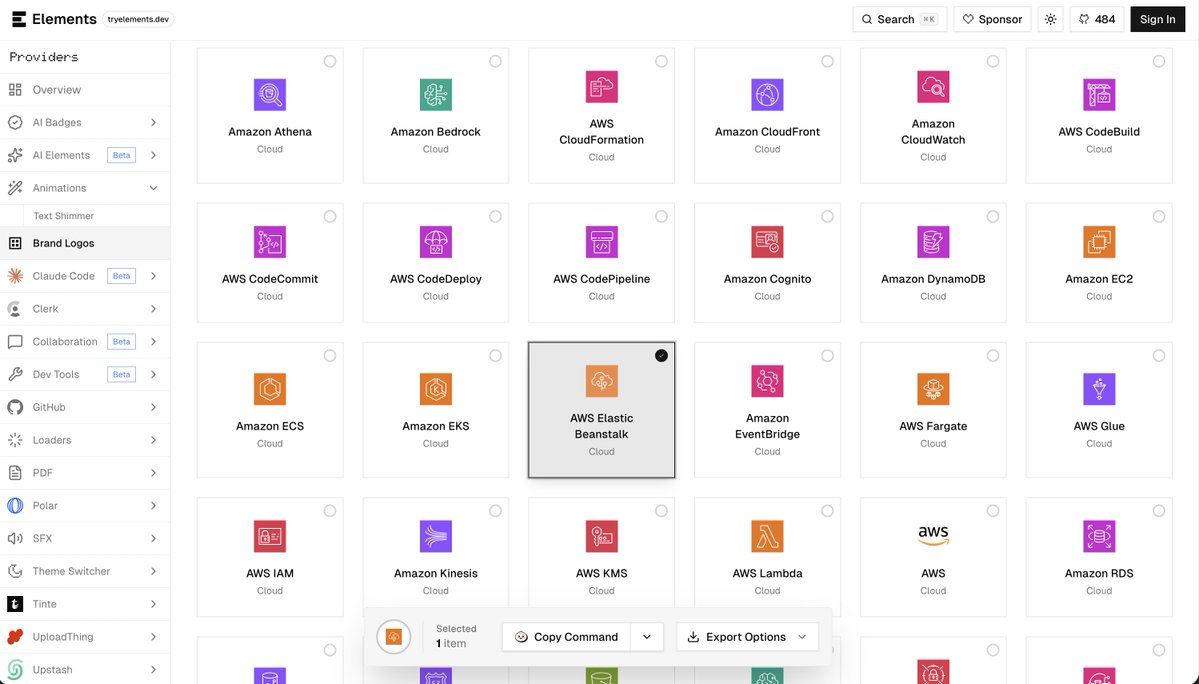Click the Amazon EC2 logo icon
The width and height of the screenshot is (1199, 684).
click(1099, 242)
